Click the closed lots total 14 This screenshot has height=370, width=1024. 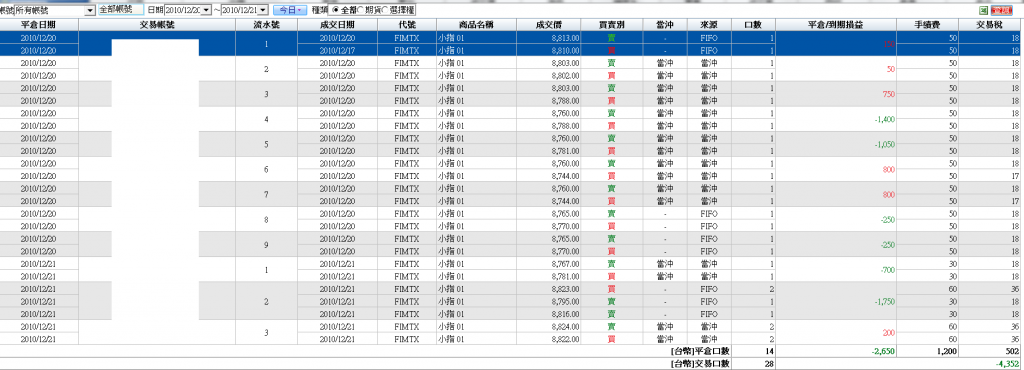(769, 351)
